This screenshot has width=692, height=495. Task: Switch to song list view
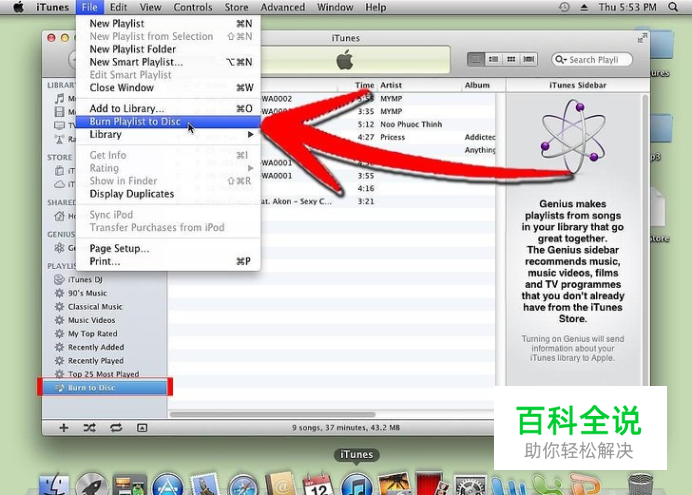coord(476,59)
